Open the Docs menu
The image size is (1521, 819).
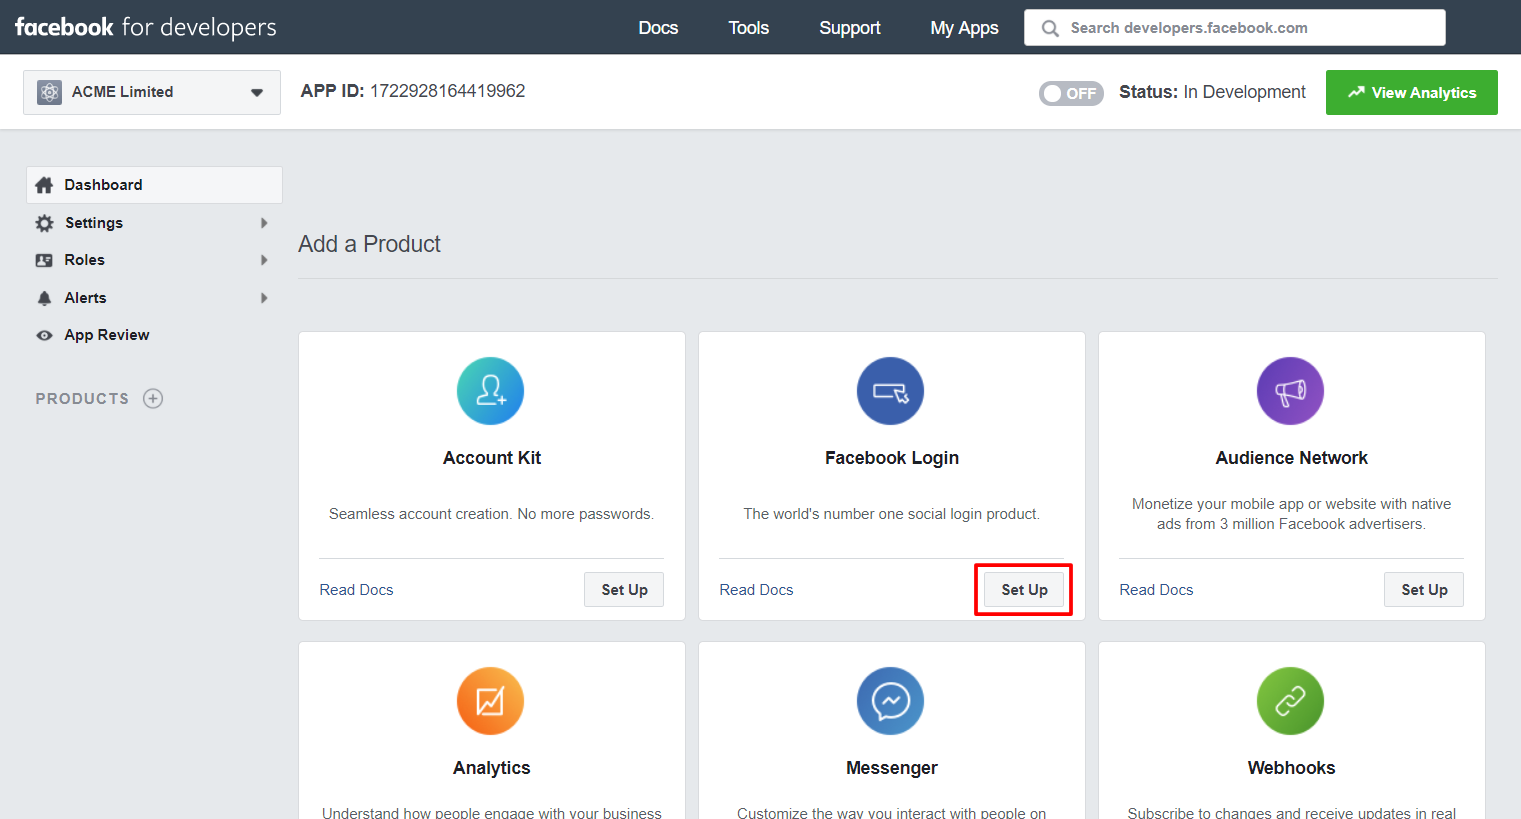[658, 28]
